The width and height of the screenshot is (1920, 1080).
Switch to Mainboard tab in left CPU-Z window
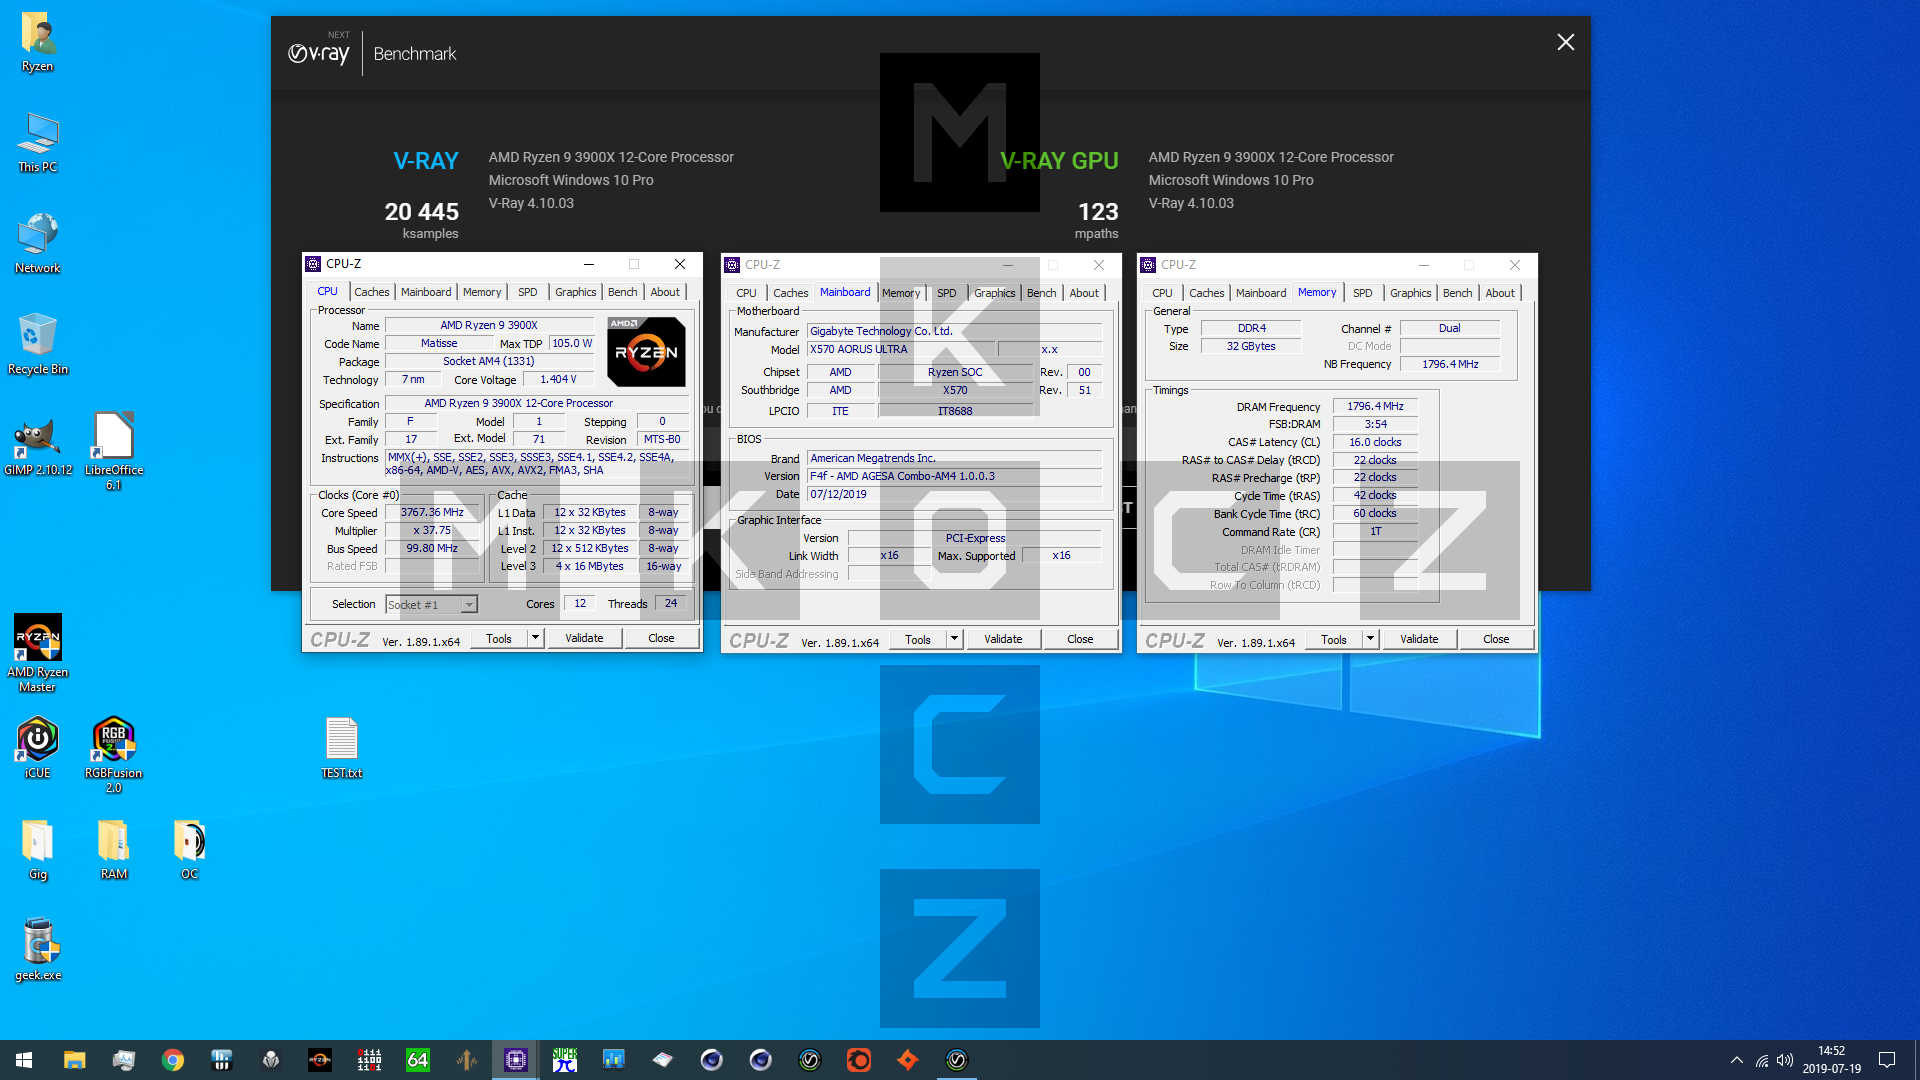tap(426, 292)
